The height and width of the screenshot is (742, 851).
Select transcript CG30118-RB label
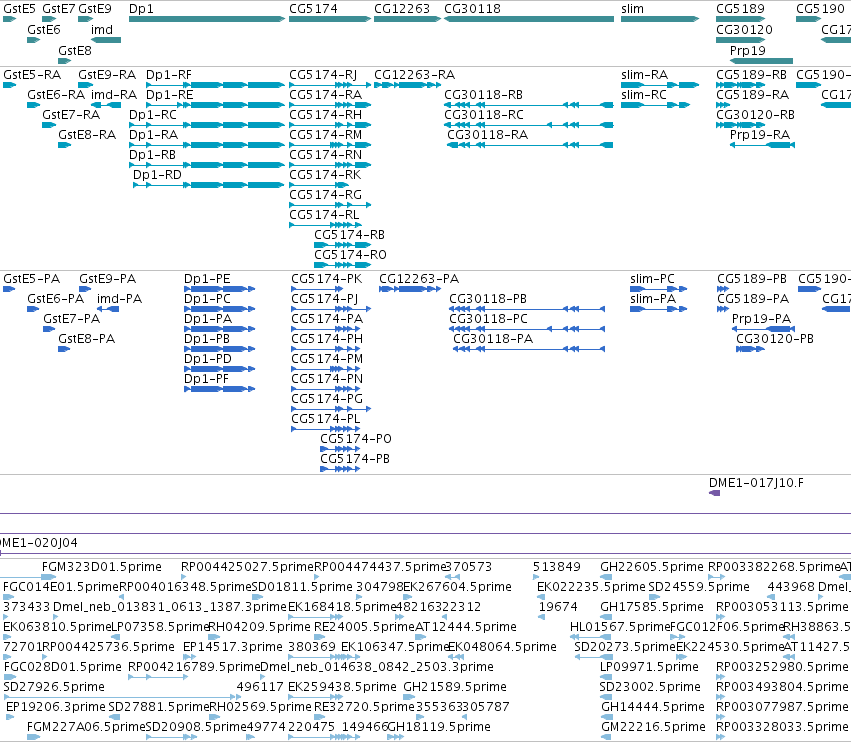pos(484,95)
